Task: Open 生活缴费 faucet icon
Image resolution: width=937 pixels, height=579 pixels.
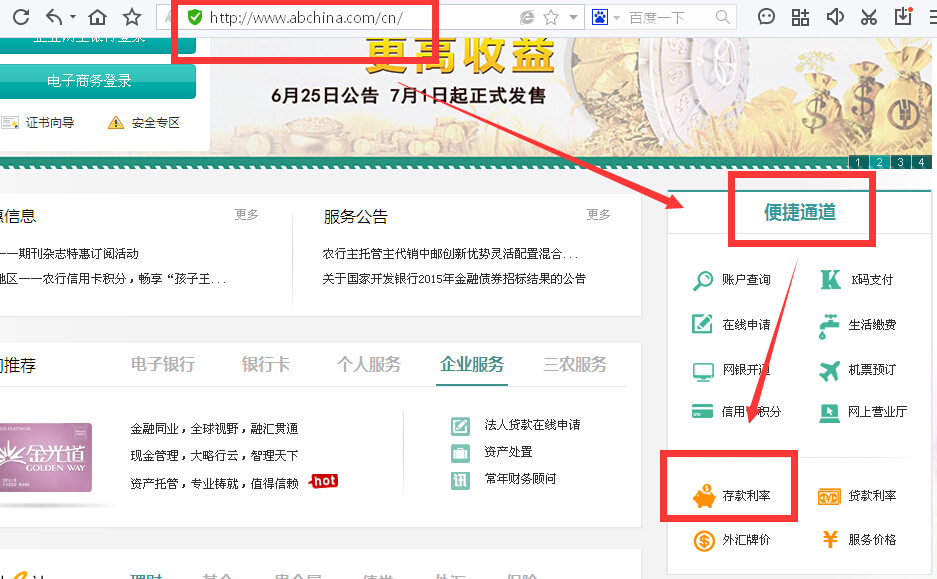Action: 831,325
